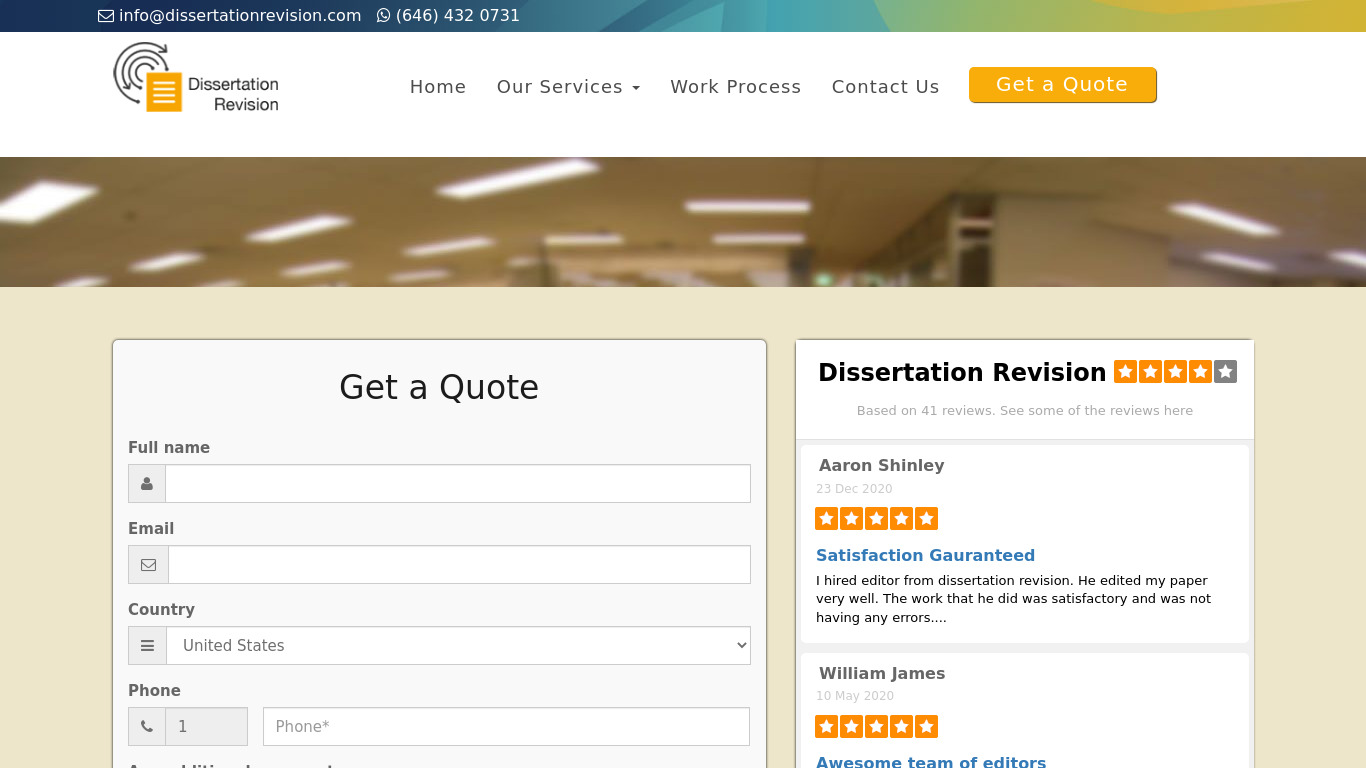Screen dimensions: 1366x768
Task: Click Aaron Shinley's five-star rating
Action: pos(876,519)
